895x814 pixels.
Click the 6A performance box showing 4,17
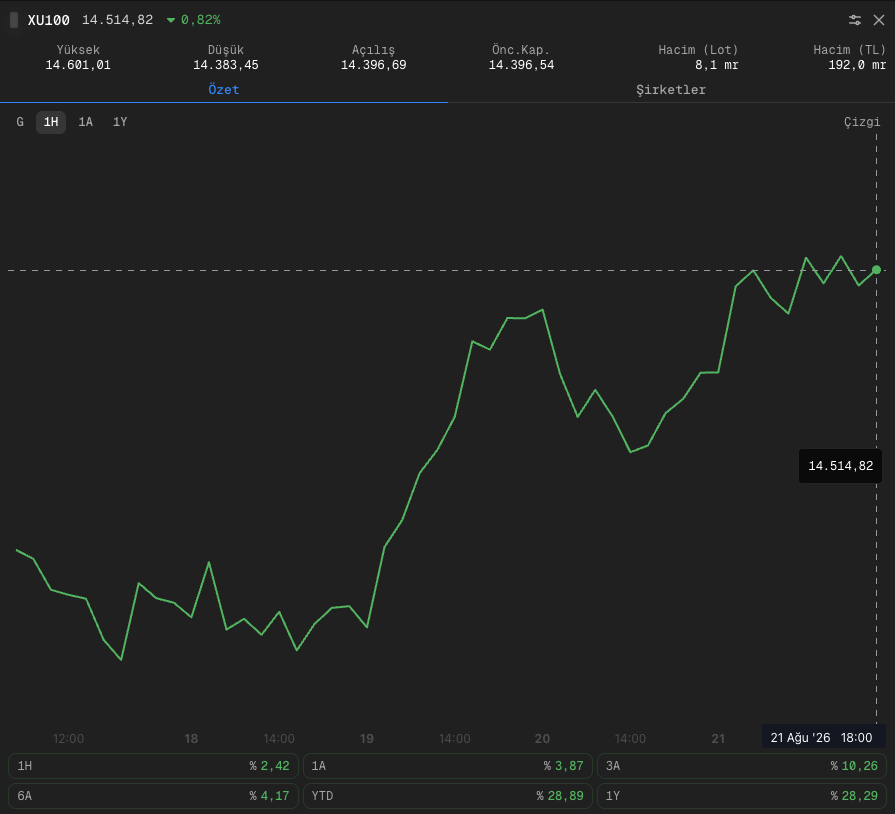(x=153, y=795)
